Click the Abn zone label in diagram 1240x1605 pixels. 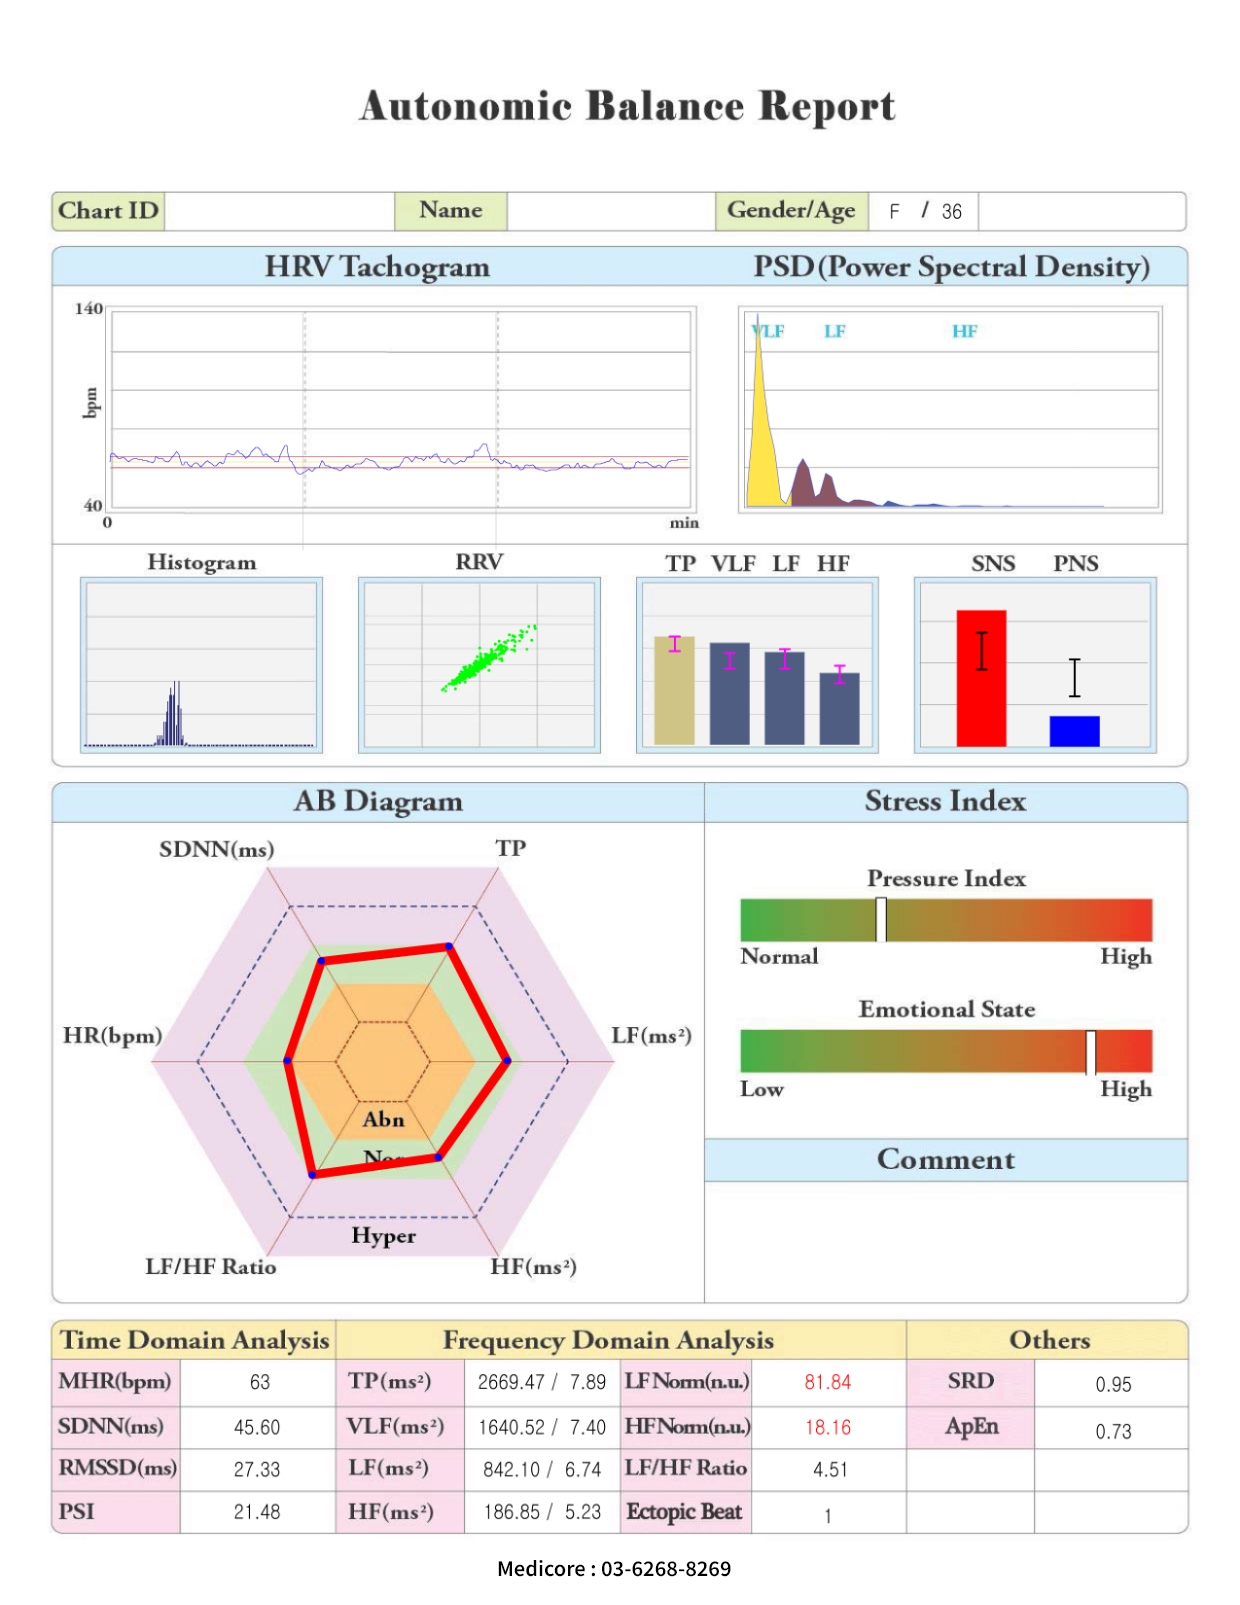coord(384,1119)
